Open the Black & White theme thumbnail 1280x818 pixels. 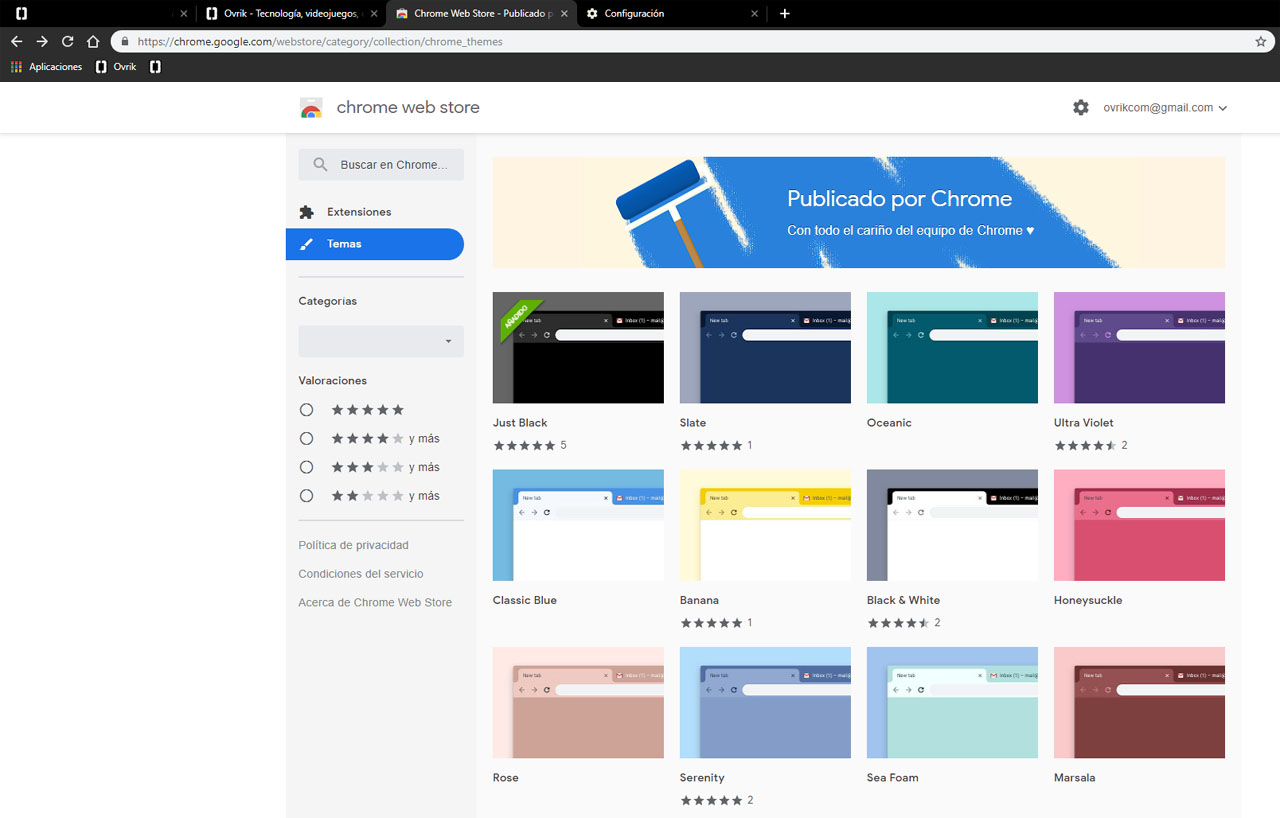click(952, 525)
